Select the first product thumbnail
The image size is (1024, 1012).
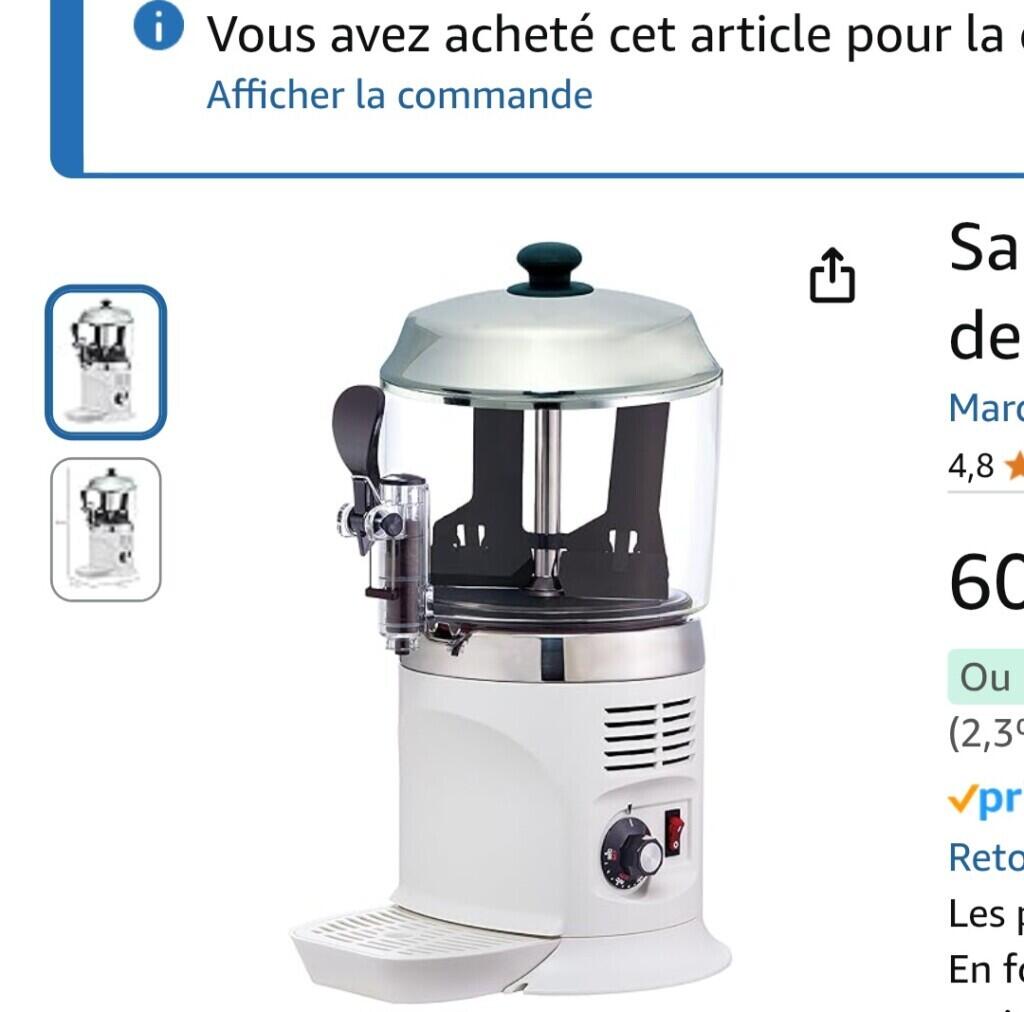tap(106, 362)
